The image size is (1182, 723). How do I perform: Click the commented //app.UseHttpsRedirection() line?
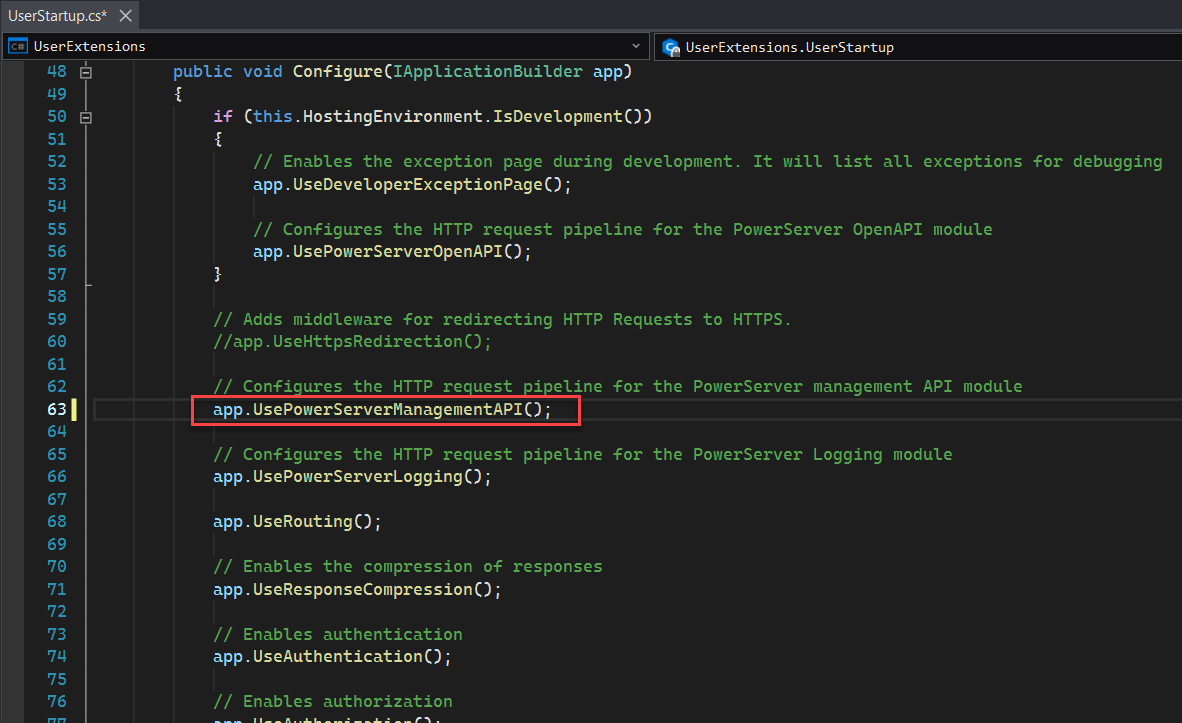(x=352, y=342)
